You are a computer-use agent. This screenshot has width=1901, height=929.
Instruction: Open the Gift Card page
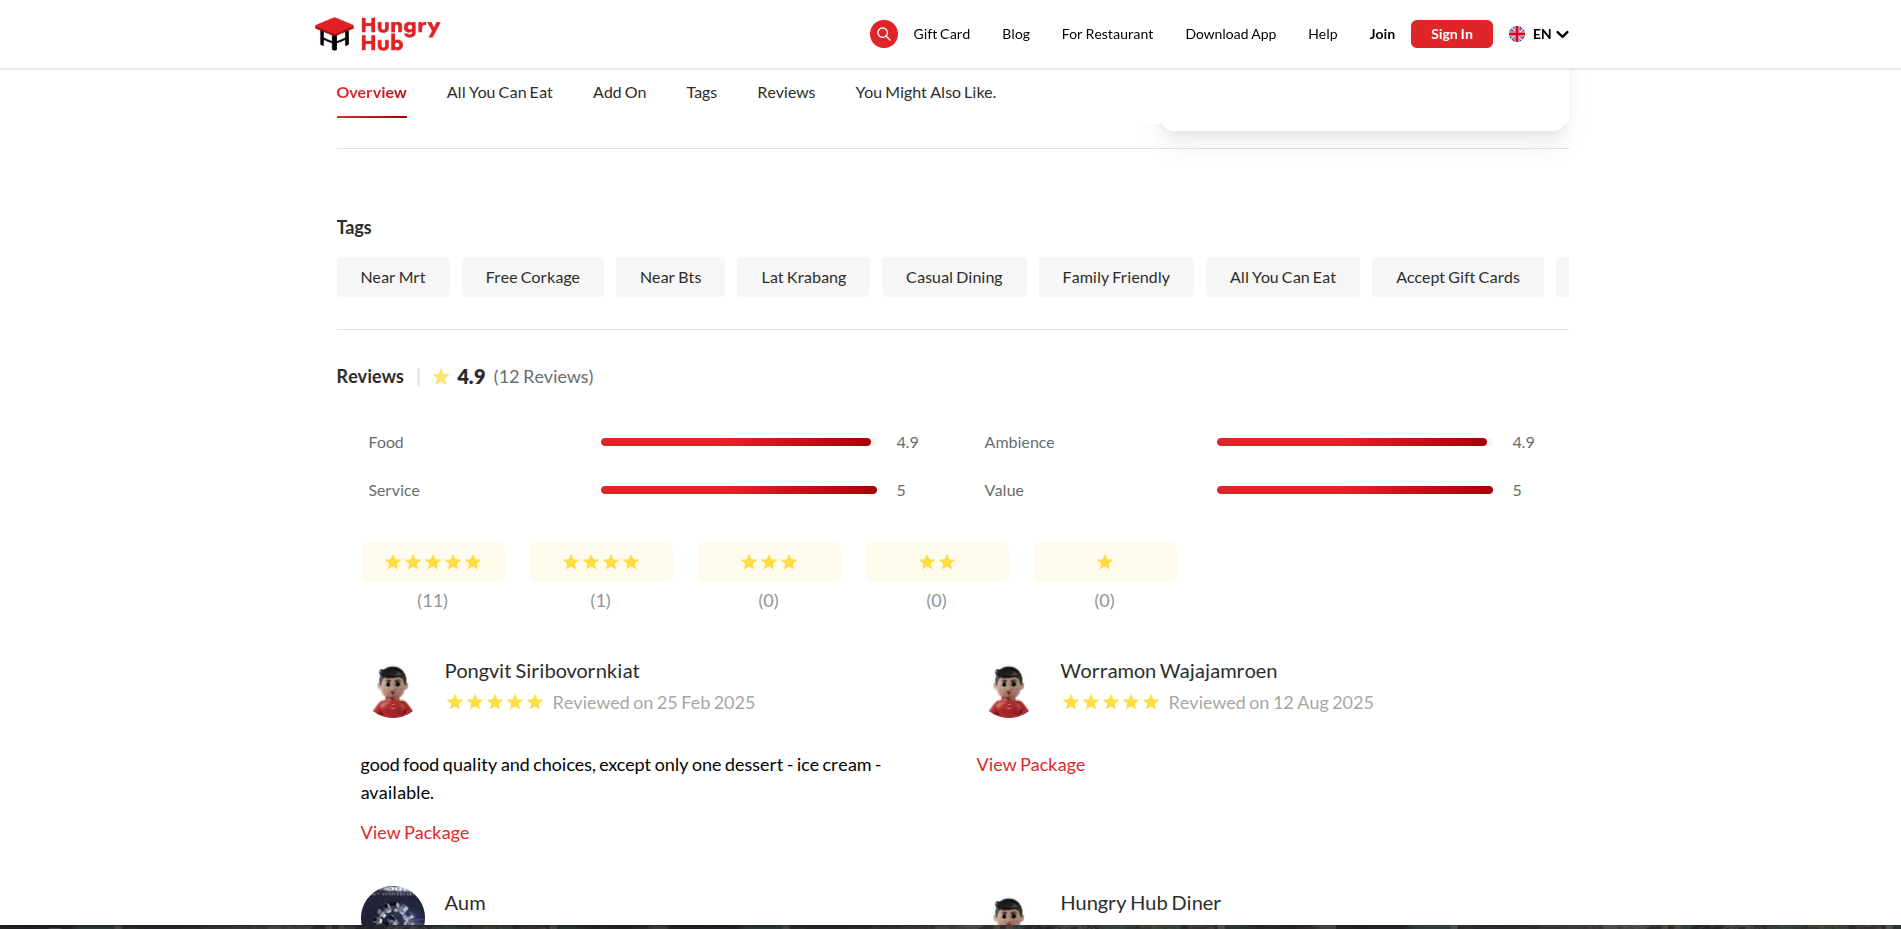coord(941,34)
